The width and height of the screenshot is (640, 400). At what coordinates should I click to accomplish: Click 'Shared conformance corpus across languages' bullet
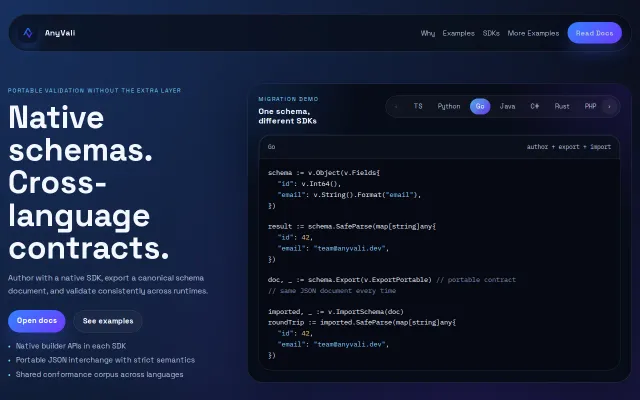tap(99, 375)
